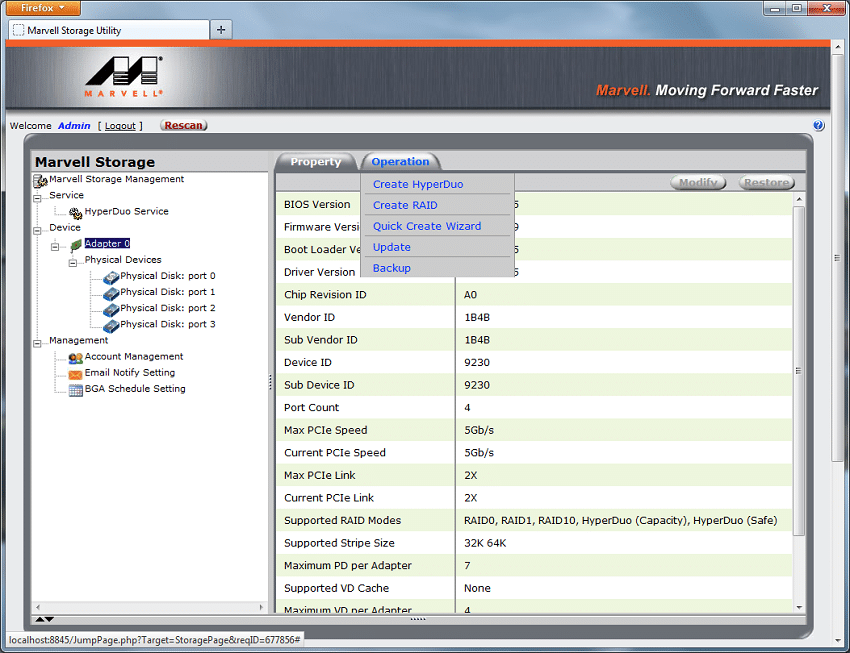Select the Operation tab

coord(400,161)
